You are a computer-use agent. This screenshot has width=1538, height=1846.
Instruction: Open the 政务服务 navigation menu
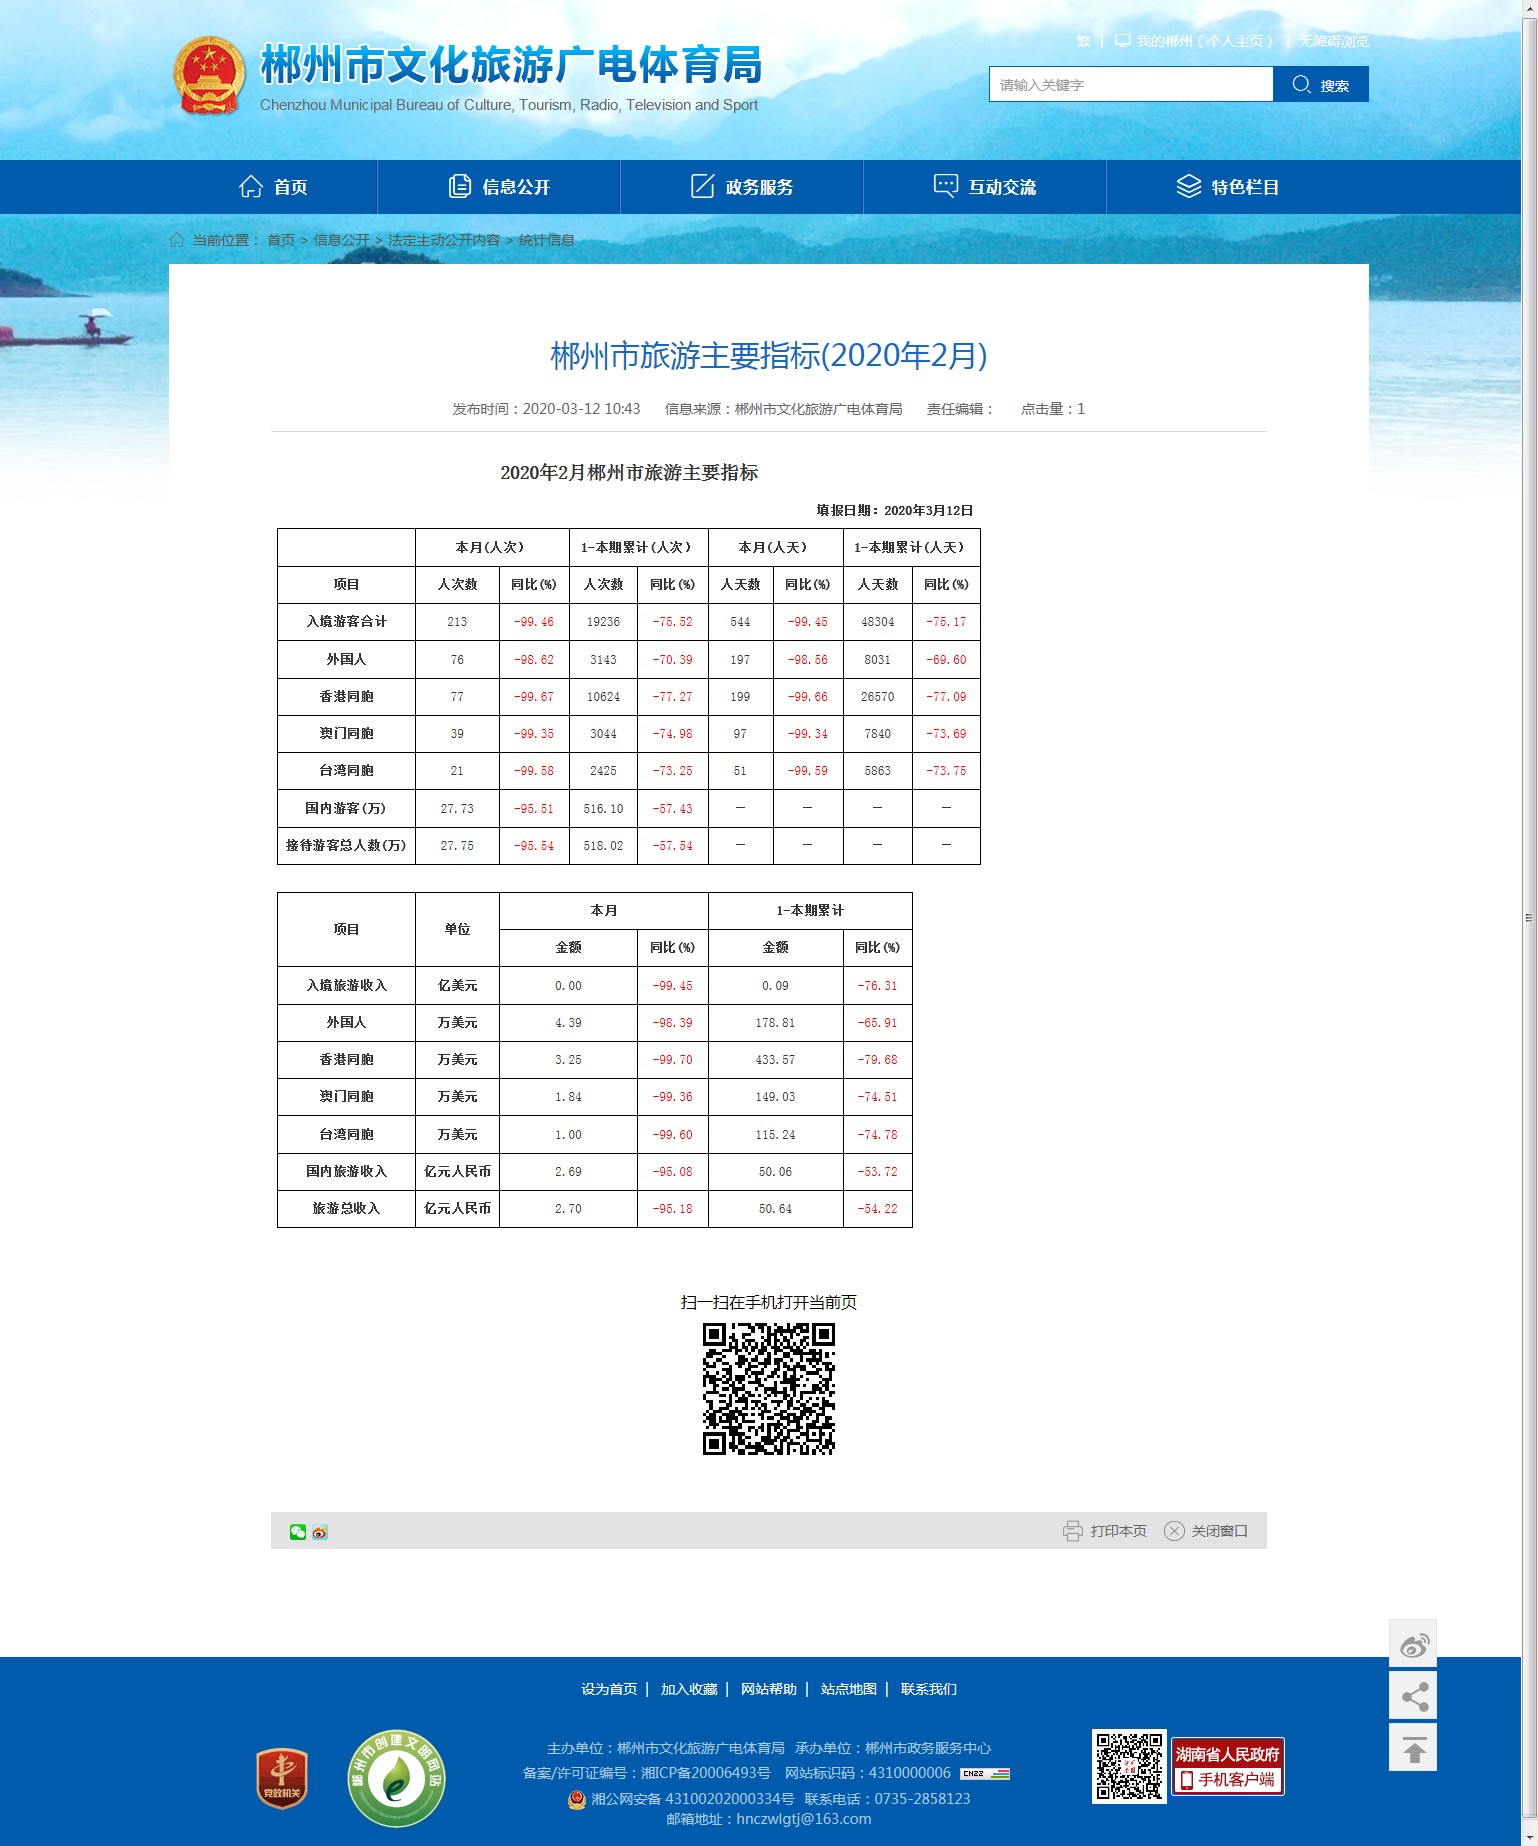742,187
